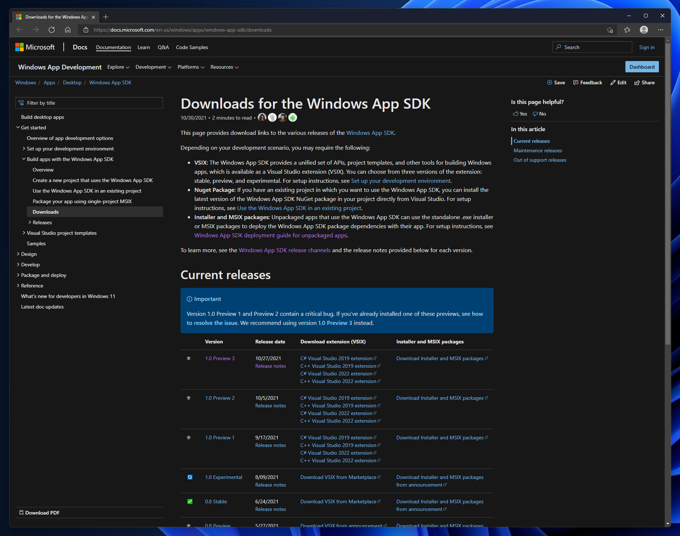Rate page helpful with Yes thumbs up
This screenshot has height=536, width=680.
520,114
